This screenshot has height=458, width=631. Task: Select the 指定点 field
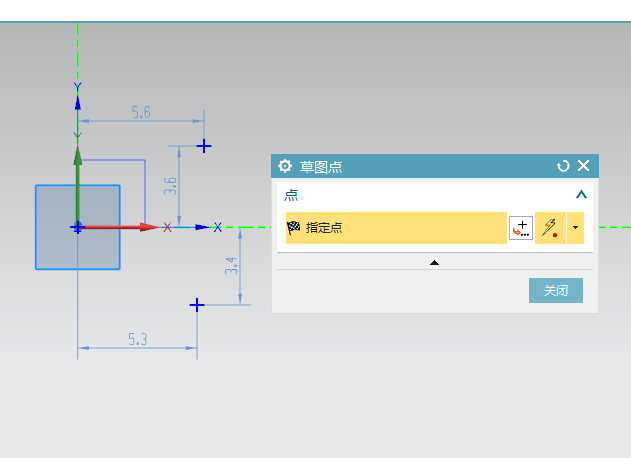[x=396, y=228]
